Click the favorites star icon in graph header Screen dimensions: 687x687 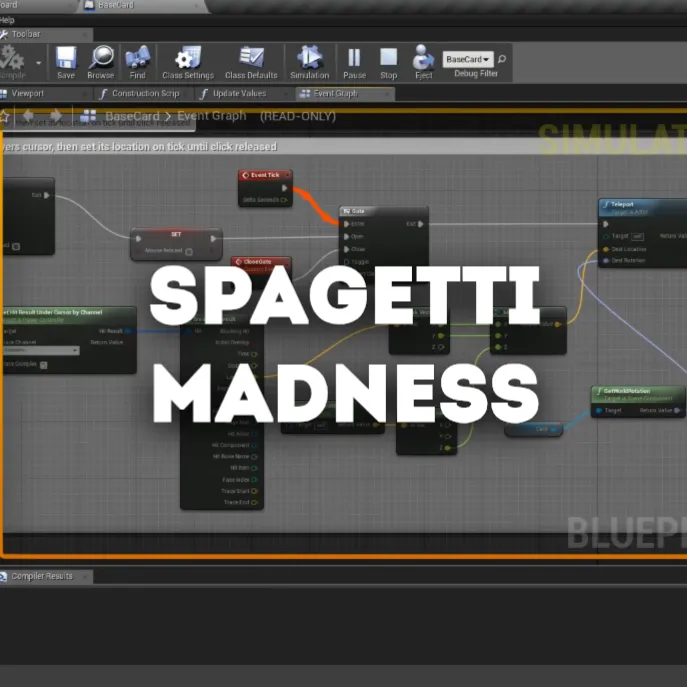4,117
